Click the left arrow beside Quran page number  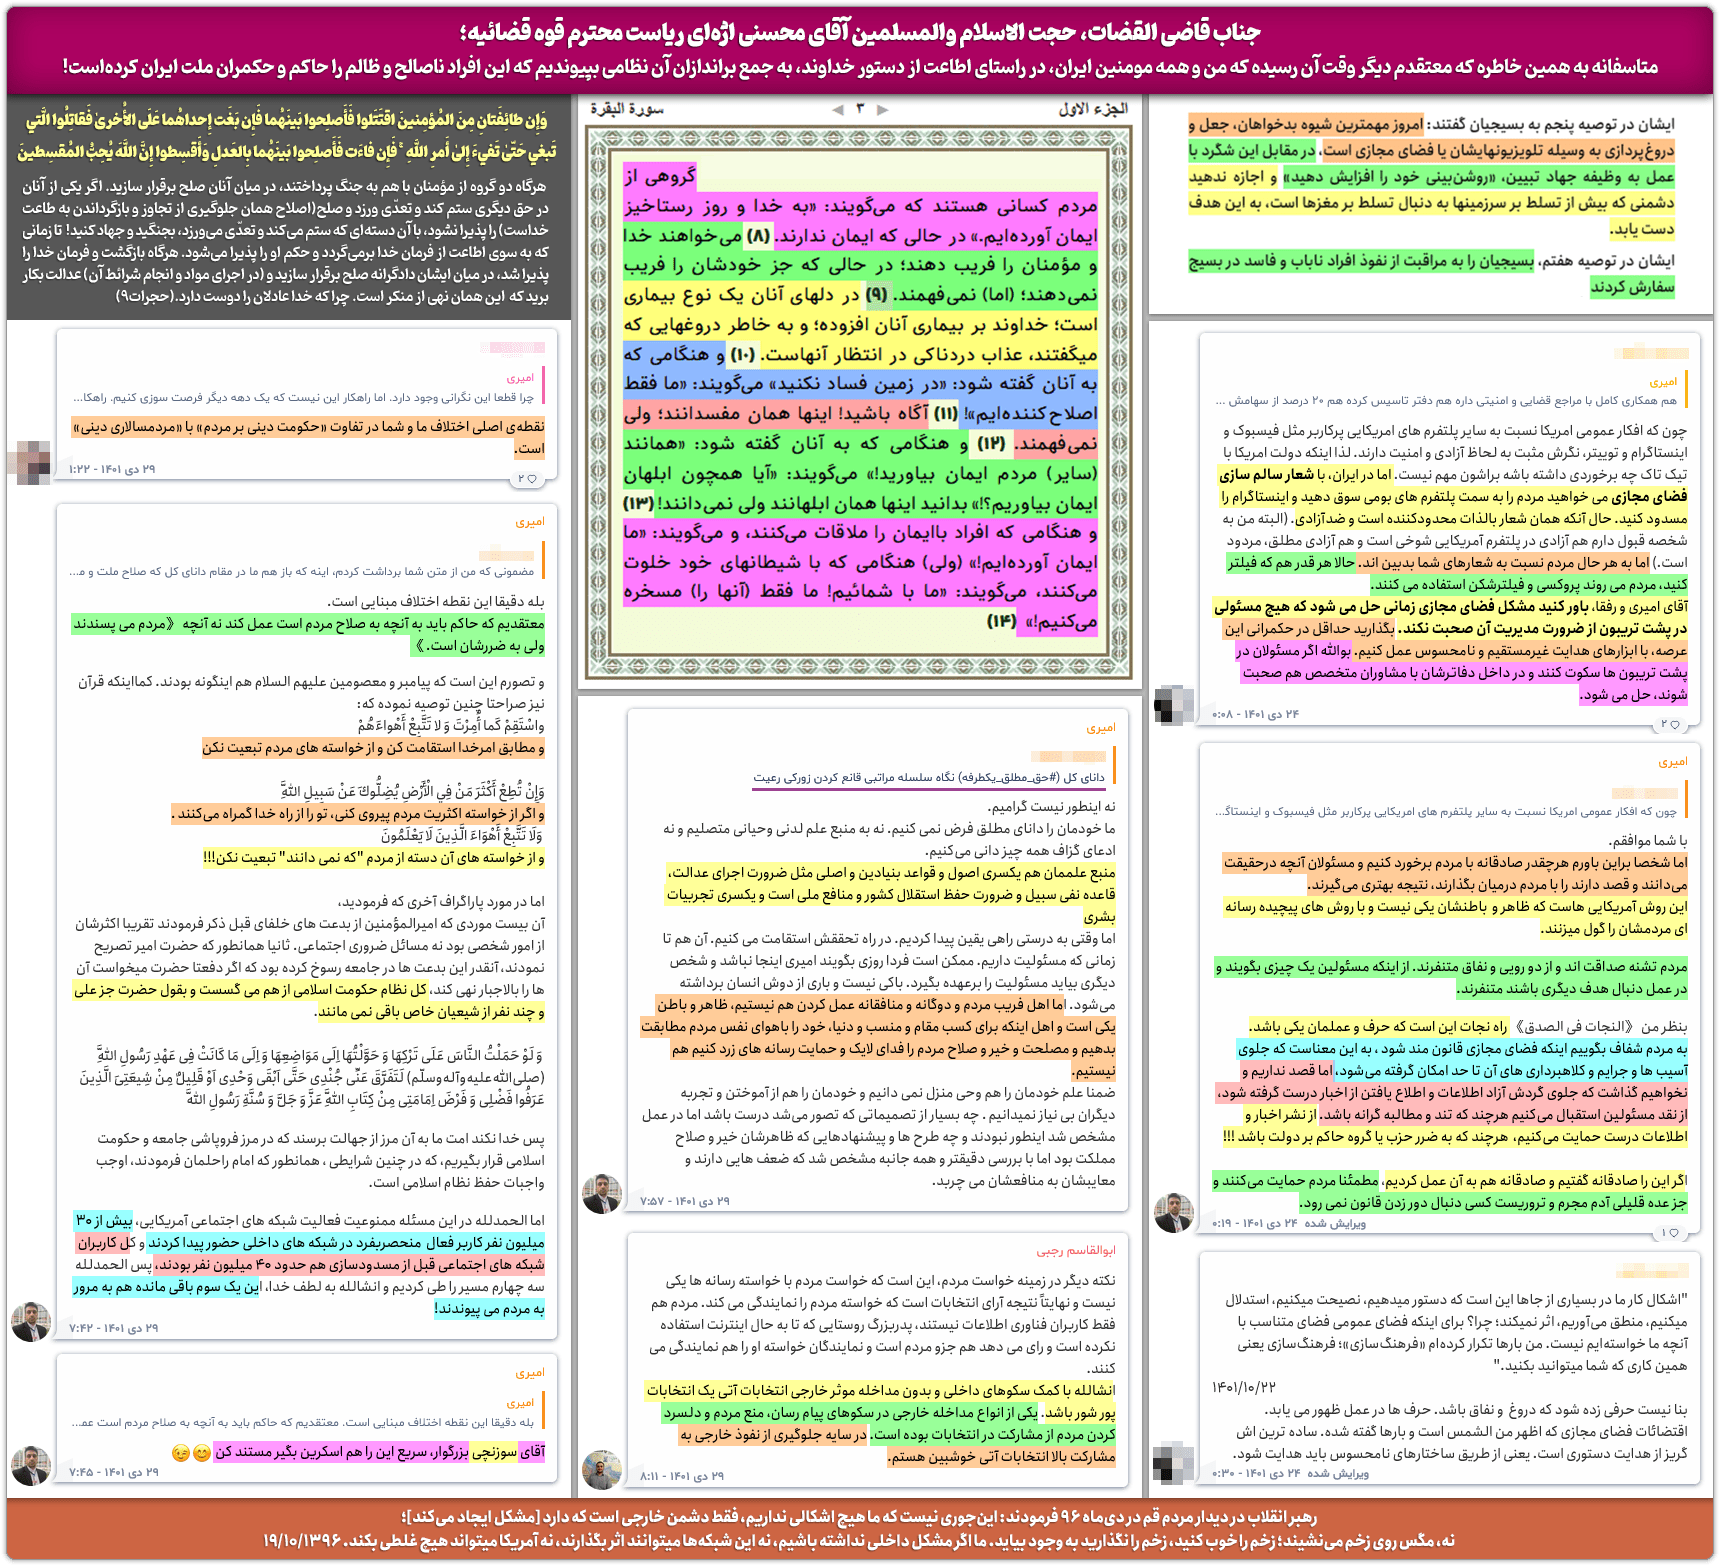click(838, 110)
